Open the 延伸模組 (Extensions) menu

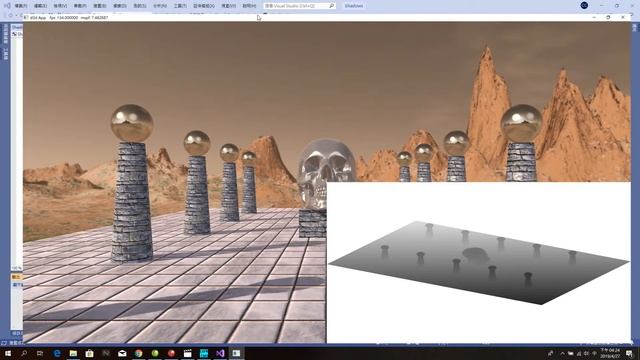pos(204,6)
